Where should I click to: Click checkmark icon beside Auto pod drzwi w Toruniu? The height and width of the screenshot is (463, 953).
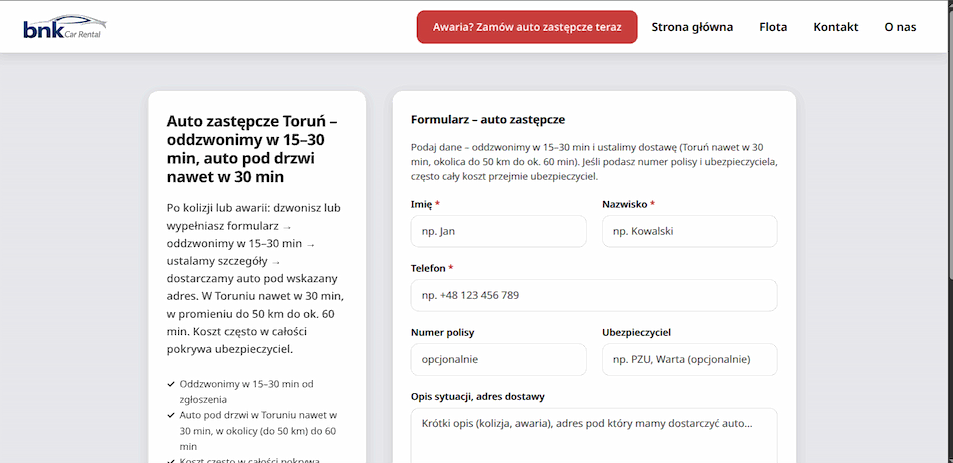click(171, 415)
